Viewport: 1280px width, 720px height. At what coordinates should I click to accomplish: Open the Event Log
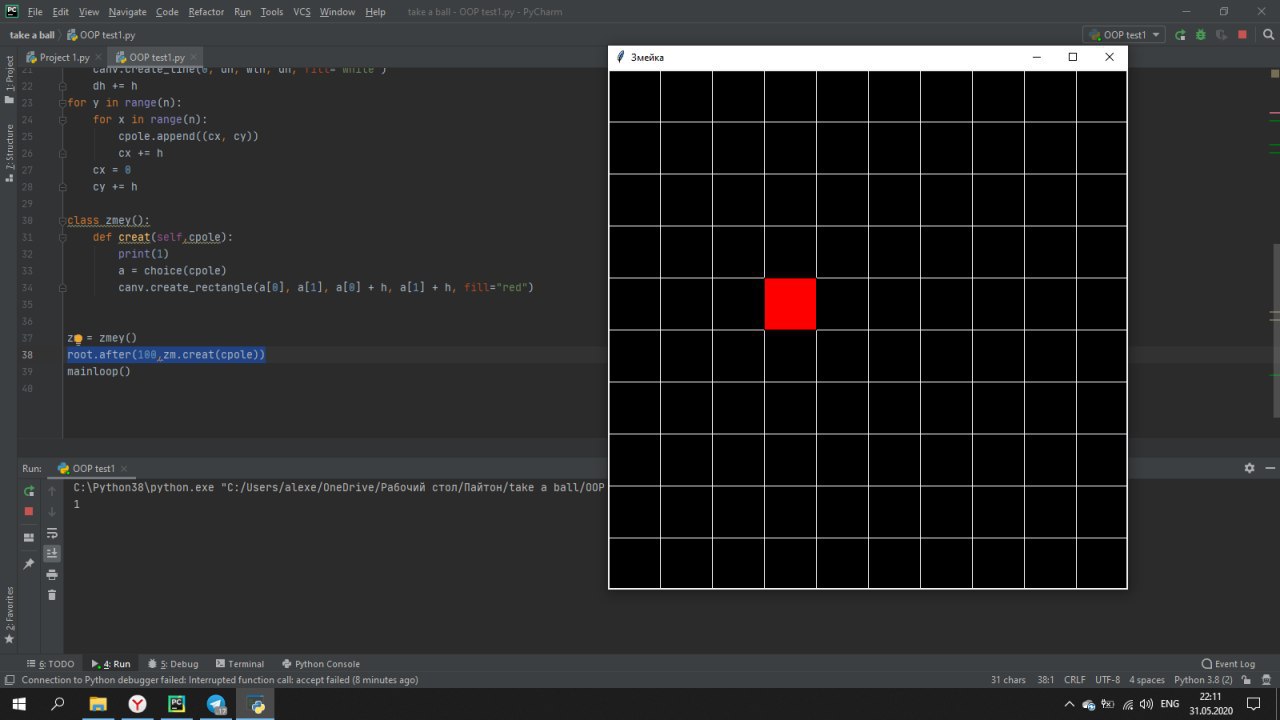pyautogui.click(x=1228, y=664)
